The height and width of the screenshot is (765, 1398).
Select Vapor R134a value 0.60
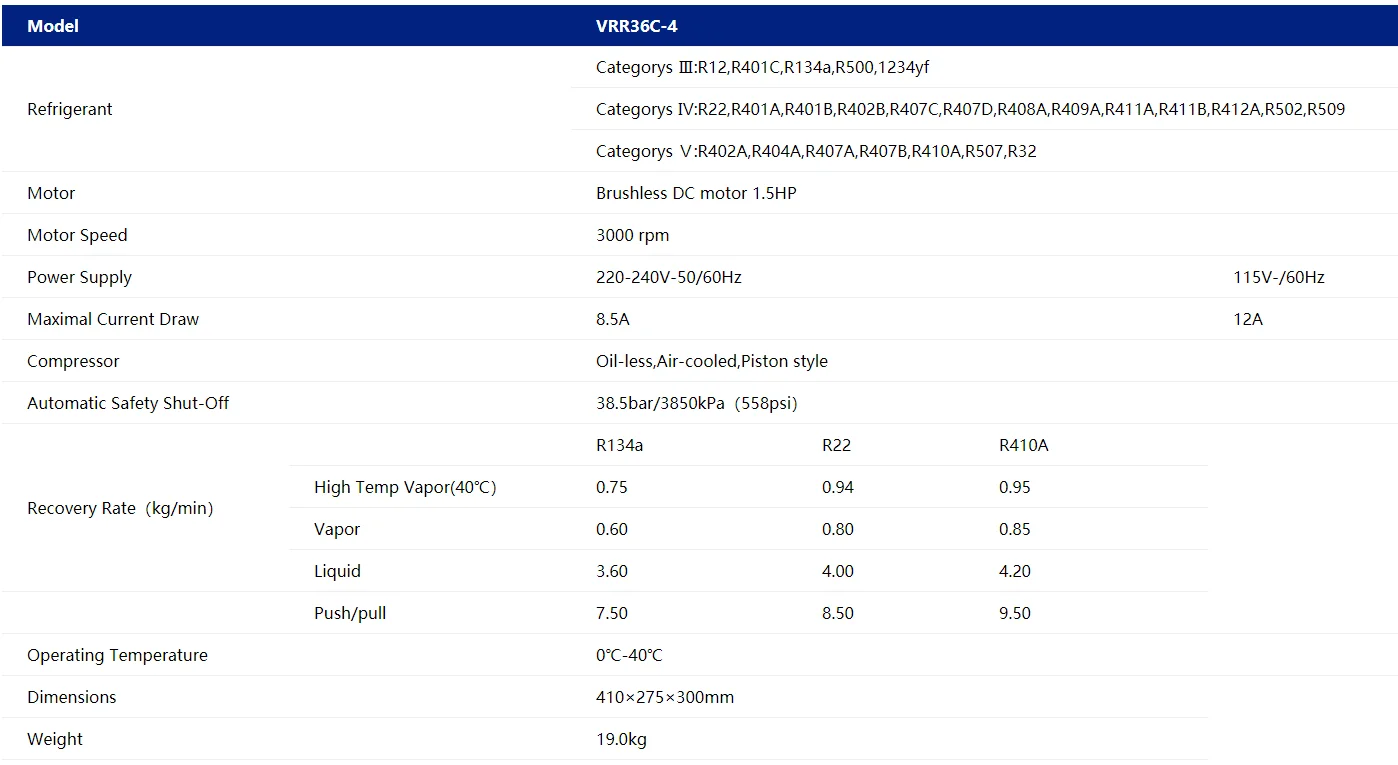(x=612, y=529)
